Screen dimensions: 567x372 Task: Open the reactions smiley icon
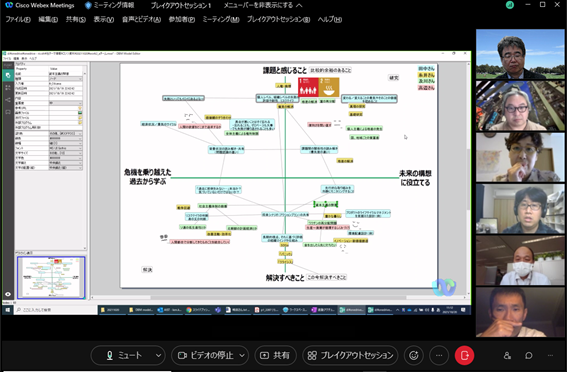click(414, 356)
